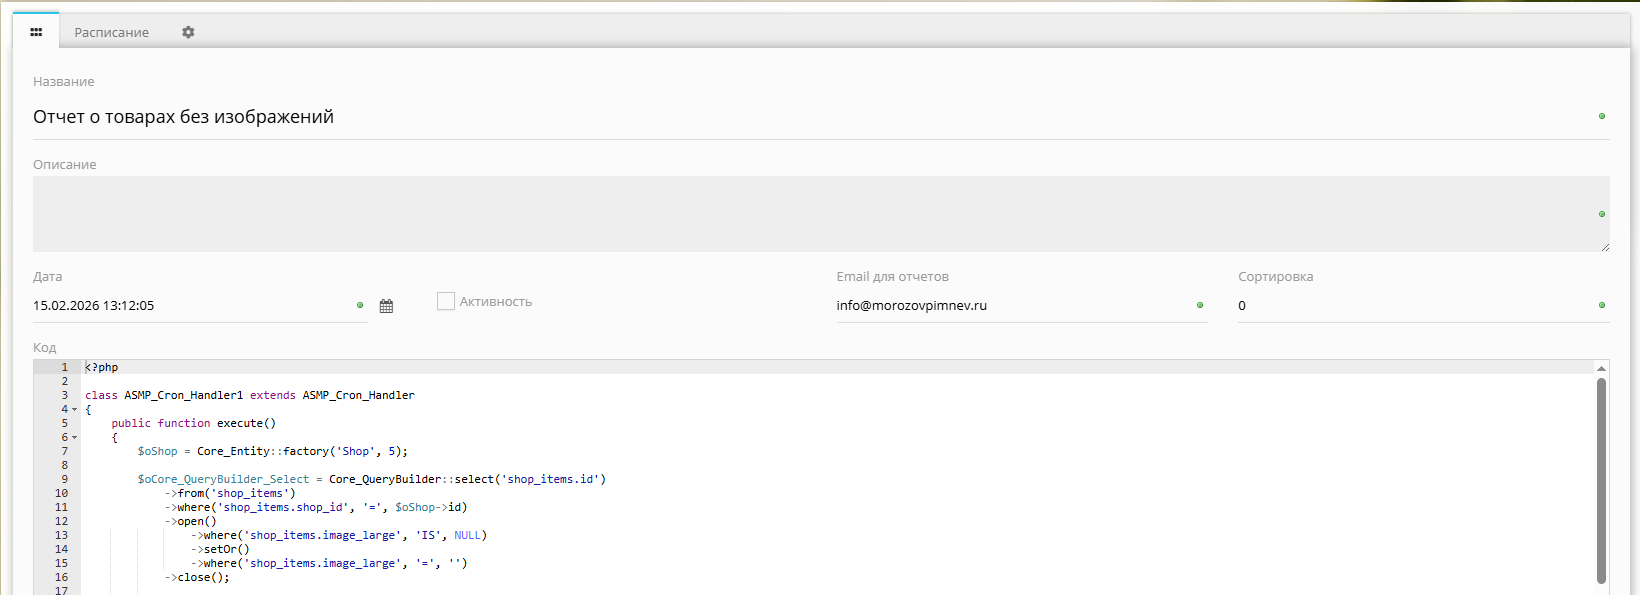Collapse the execute function fold at line 6
The image size is (1640, 595).
pyautogui.click(x=74, y=437)
